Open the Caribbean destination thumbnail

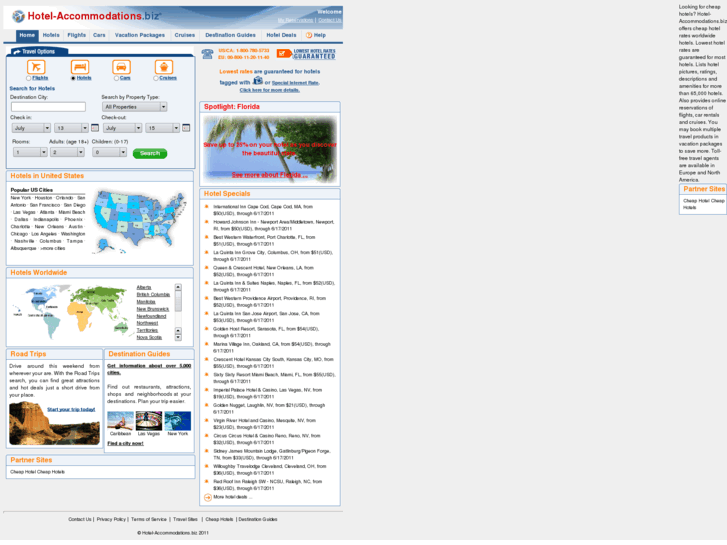click(120, 421)
